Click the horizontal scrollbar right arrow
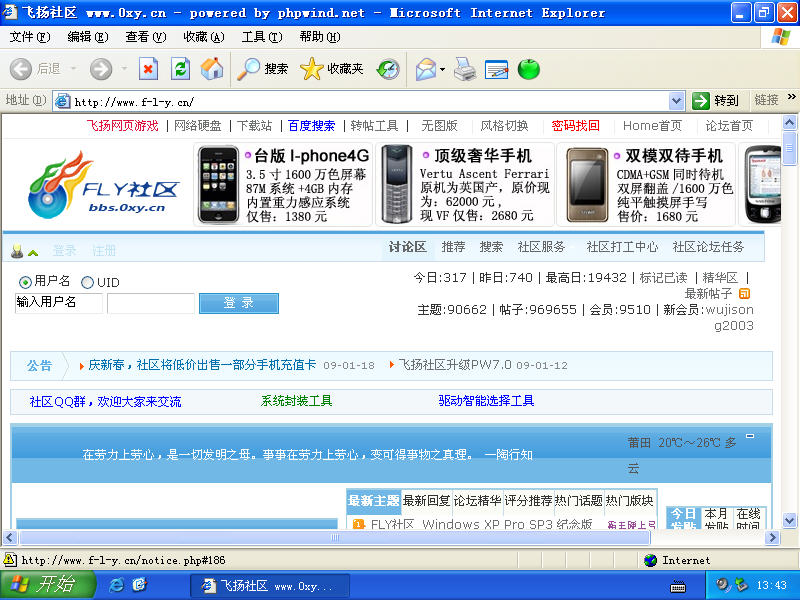Viewport: 800px width, 600px height. click(x=772, y=537)
